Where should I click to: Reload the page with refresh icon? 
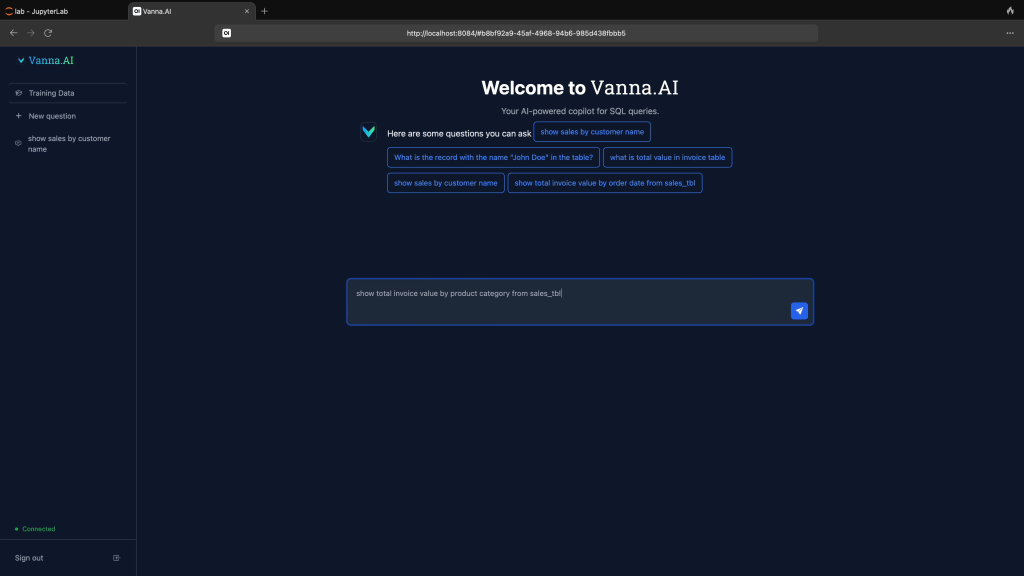tap(48, 33)
